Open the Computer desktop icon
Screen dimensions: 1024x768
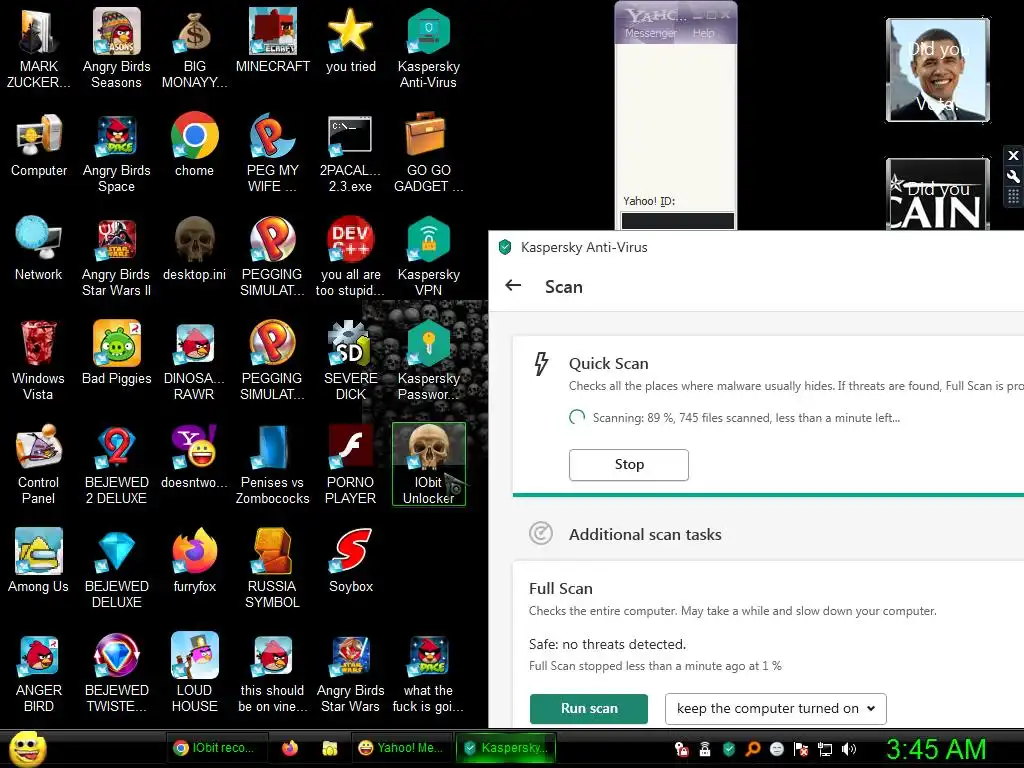(38, 144)
